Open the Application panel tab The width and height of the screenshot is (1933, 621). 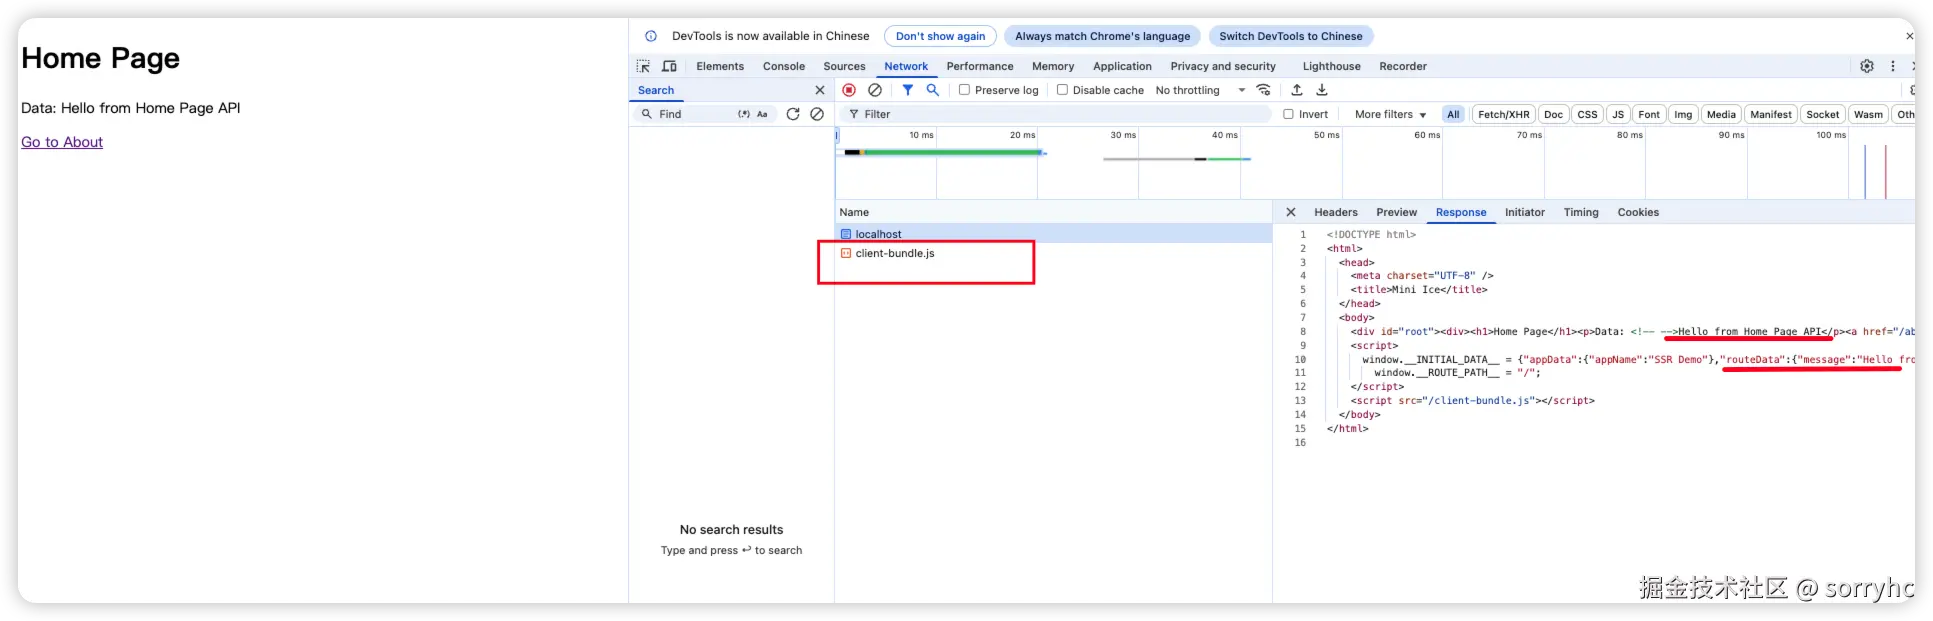(x=1122, y=66)
